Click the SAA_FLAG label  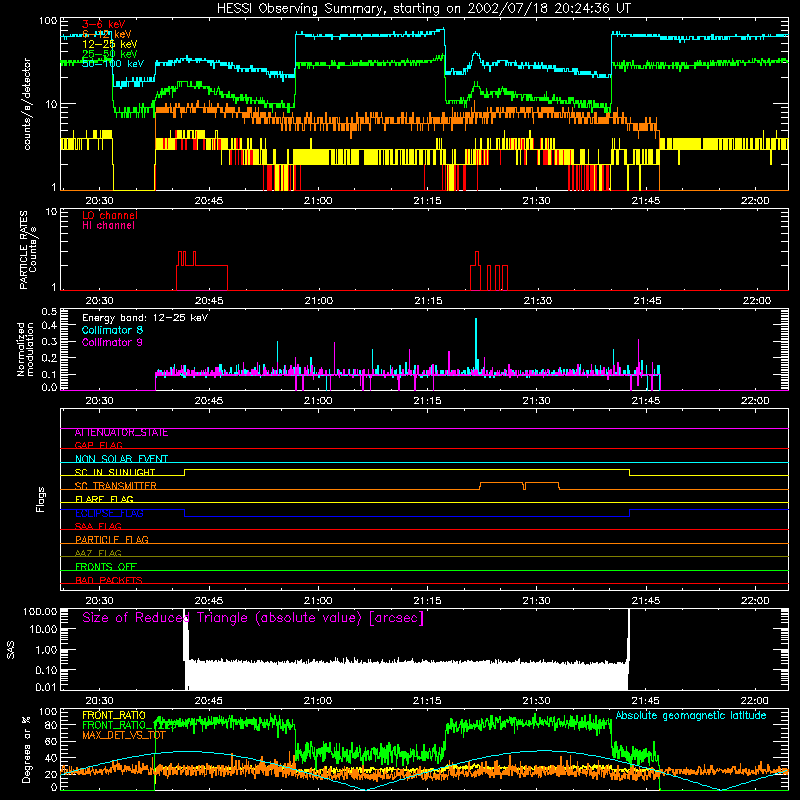click(98, 526)
